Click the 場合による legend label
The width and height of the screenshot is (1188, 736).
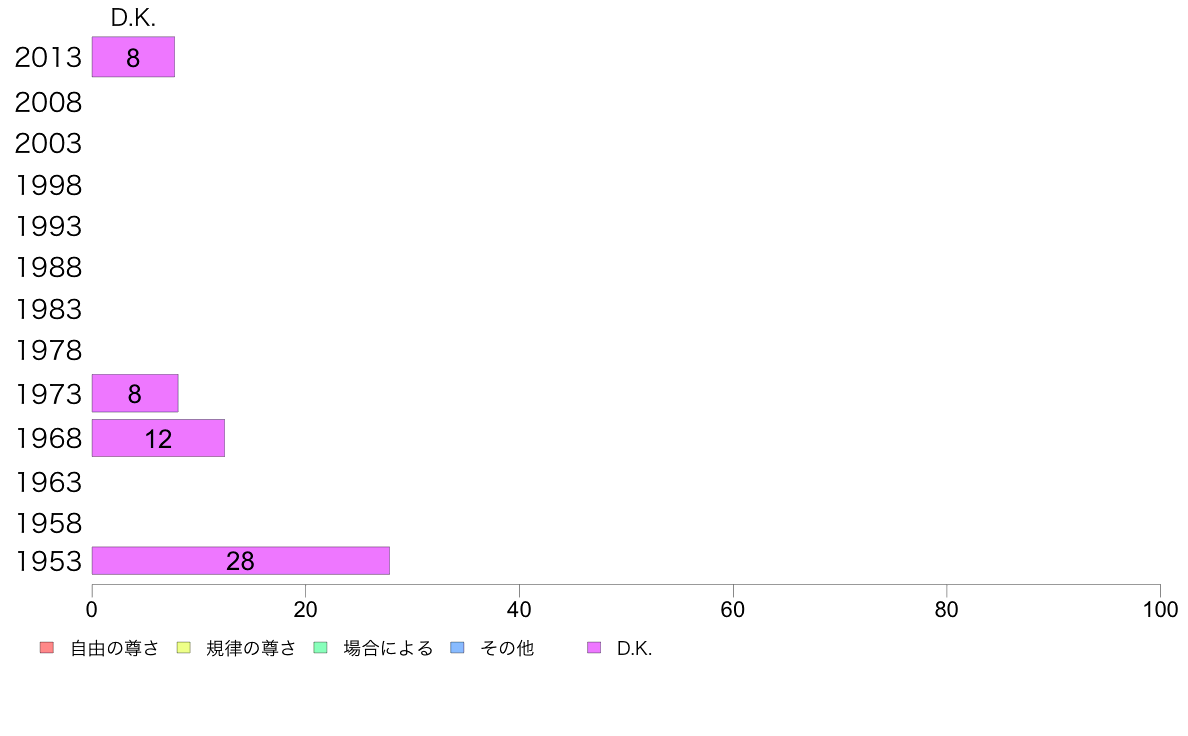coord(388,649)
